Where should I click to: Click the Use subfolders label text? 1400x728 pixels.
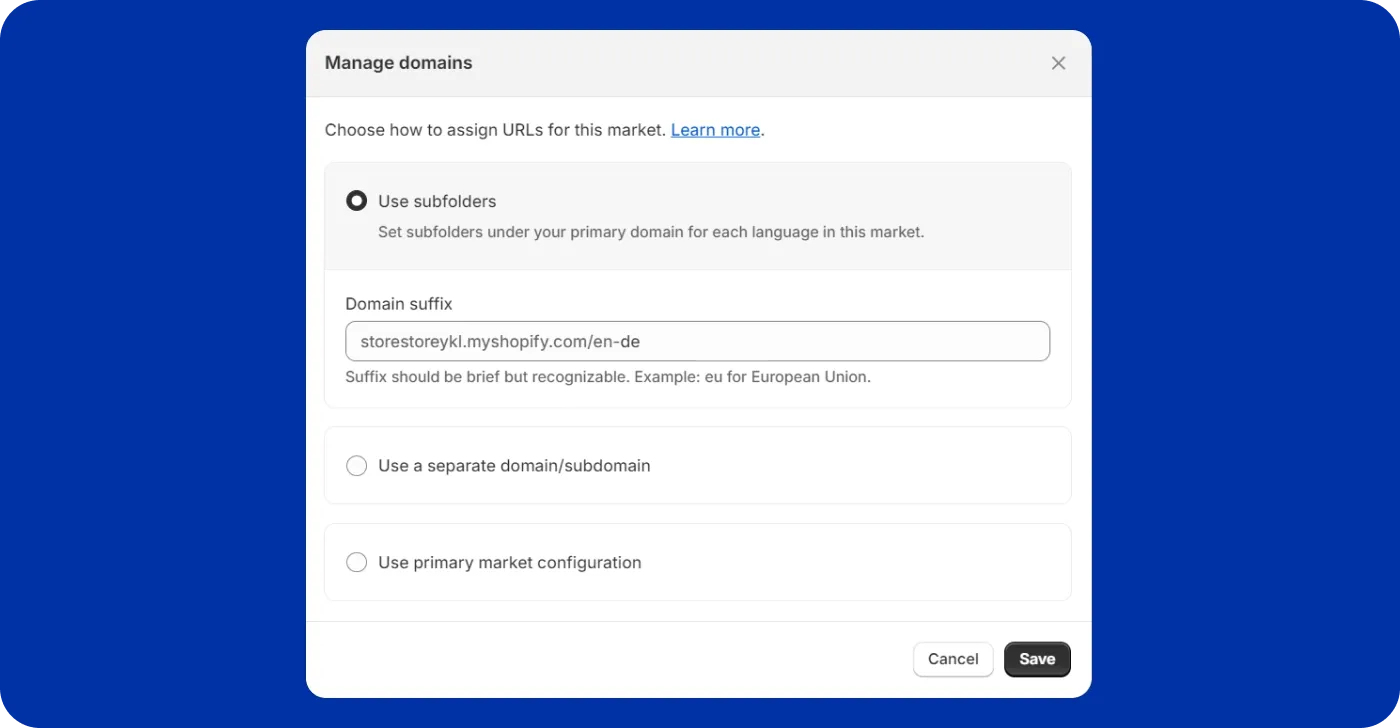point(436,201)
